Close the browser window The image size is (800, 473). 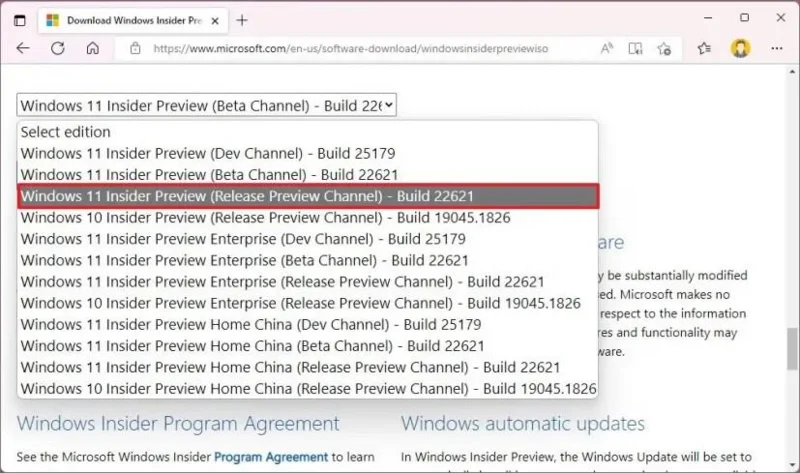[x=781, y=18]
